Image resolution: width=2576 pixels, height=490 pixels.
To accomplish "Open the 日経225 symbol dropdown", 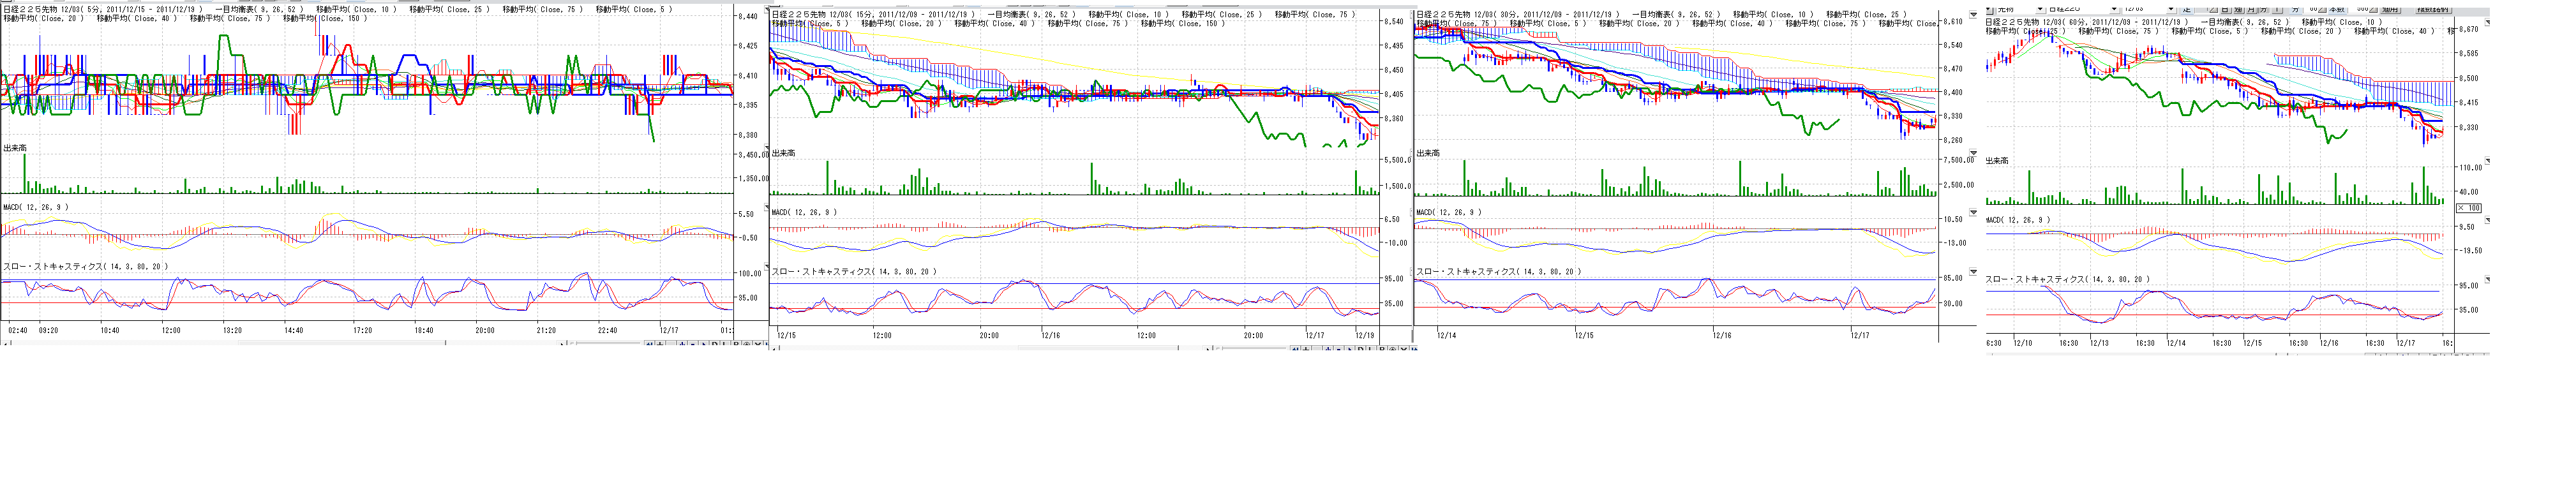I will click(2114, 9).
